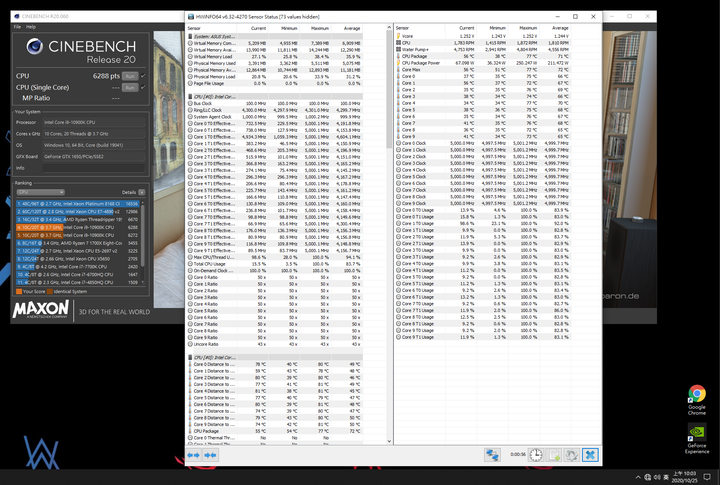
Task: Open HWiNFO sensor settings gear icon
Action: click(572, 455)
